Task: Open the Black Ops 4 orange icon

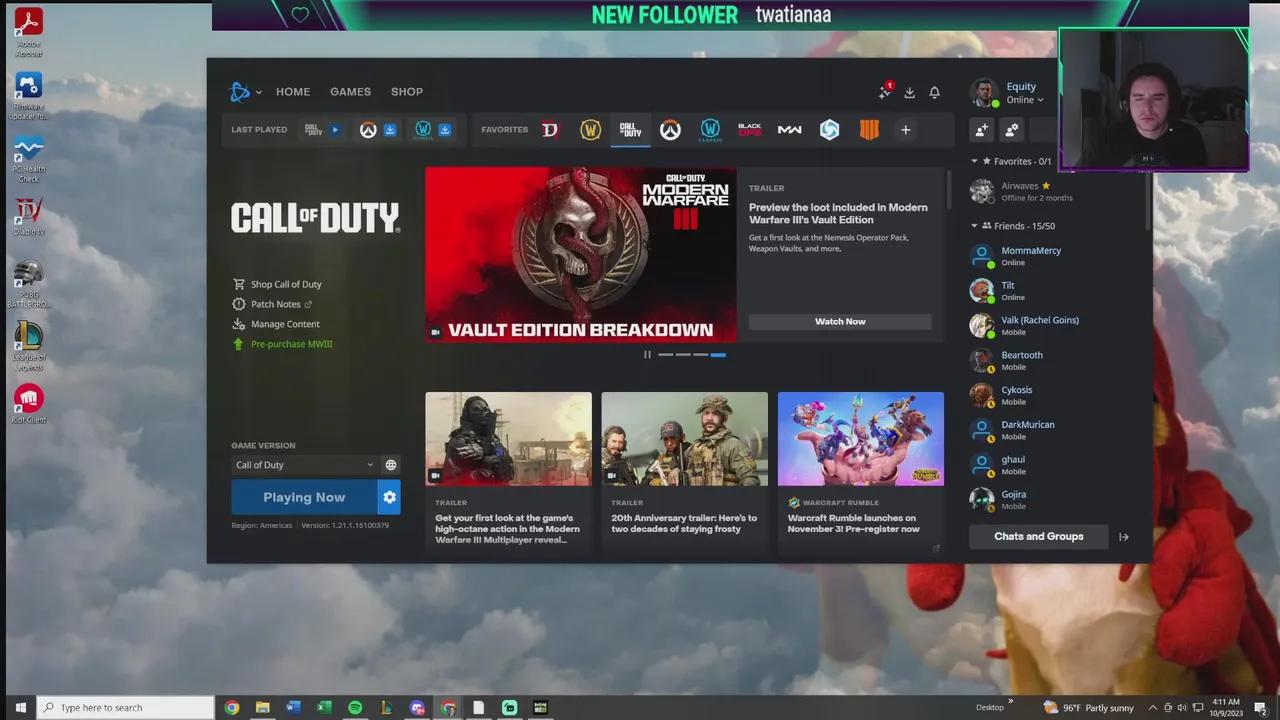Action: [x=869, y=130]
